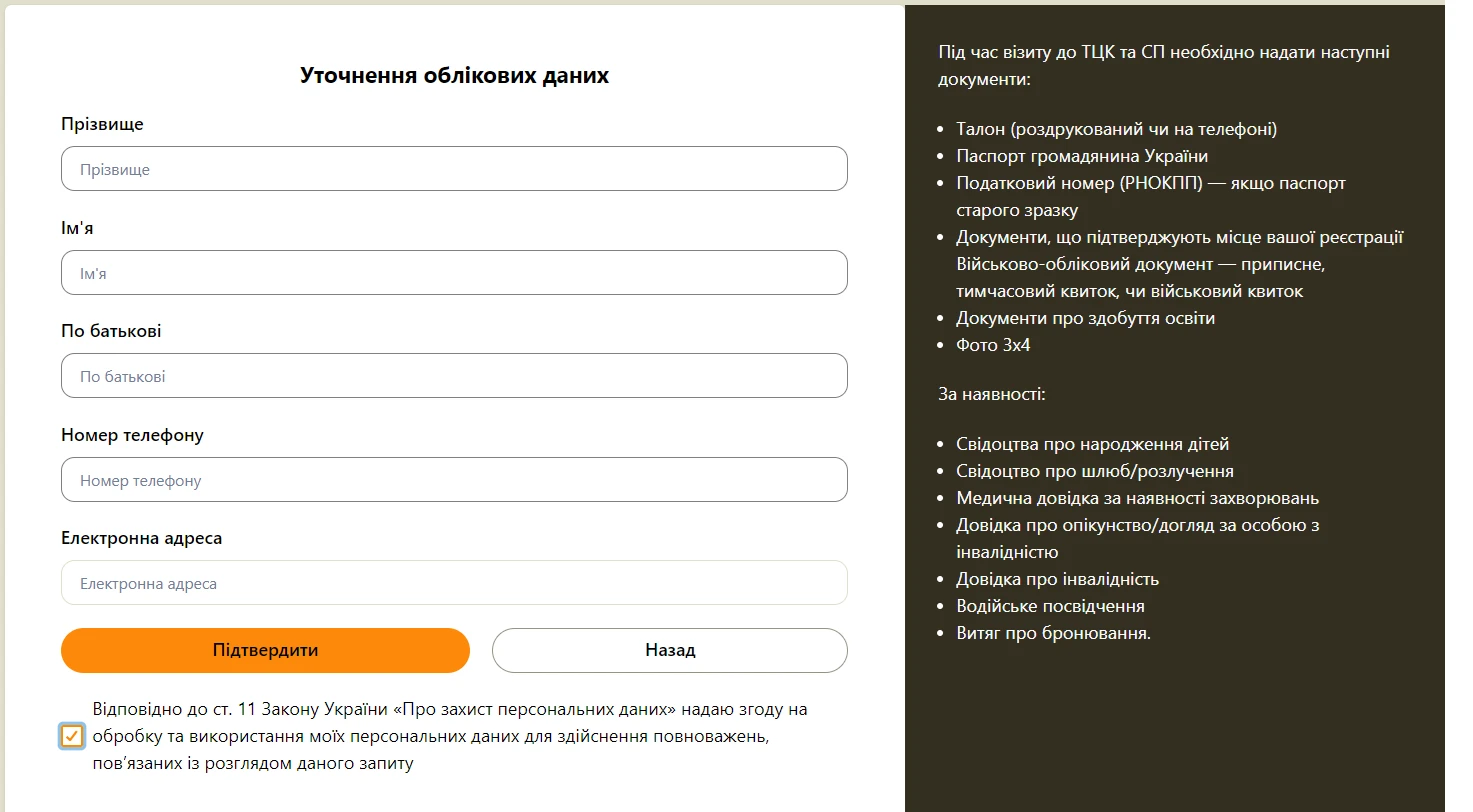Image resolution: width=1473 pixels, height=812 pixels.
Task: Click the За наявності subheading
Action: pyautogui.click(x=991, y=394)
